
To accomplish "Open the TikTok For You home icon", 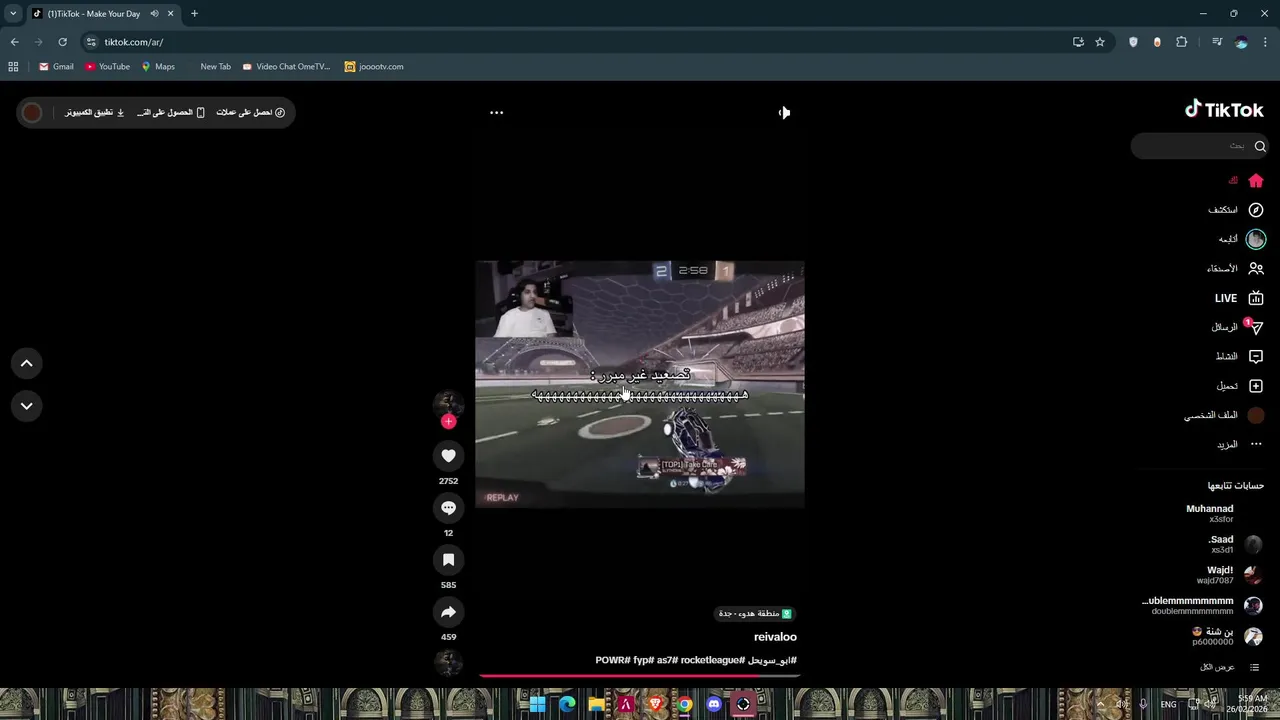I will pos(1256,181).
